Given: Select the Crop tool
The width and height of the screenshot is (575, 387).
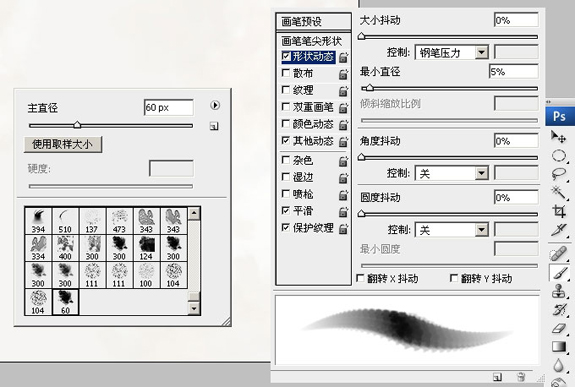Looking at the screenshot, I should 558,211.
